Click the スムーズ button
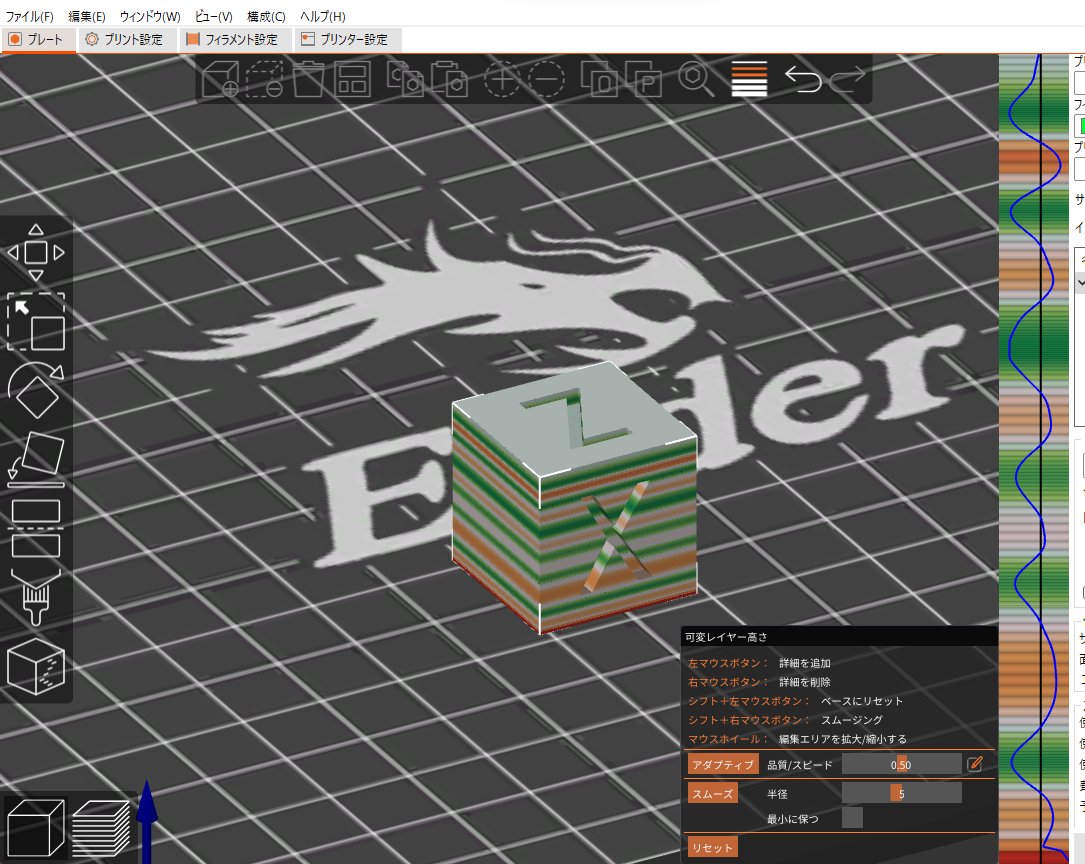1085x864 pixels. (713, 793)
